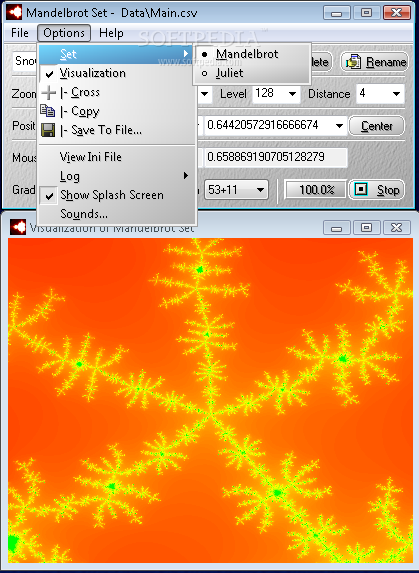The height and width of the screenshot is (573, 419).
Task: Open the Level 128 dropdown
Action: 292,94
